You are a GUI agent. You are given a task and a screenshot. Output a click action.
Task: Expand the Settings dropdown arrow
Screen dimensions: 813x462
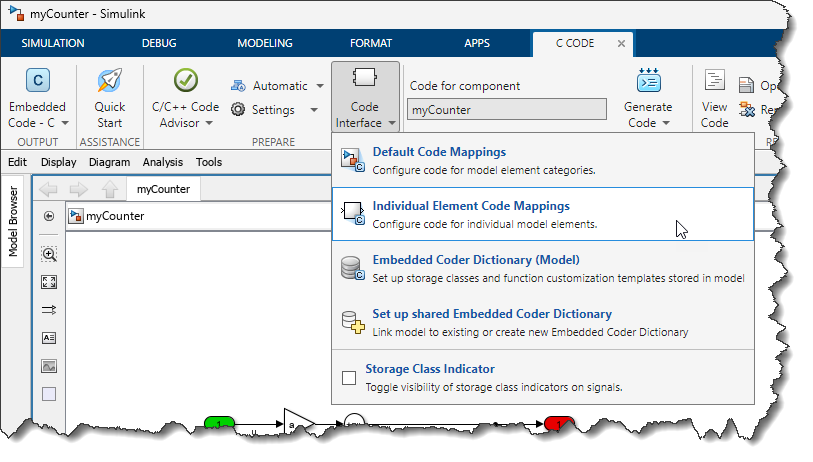pos(313,110)
